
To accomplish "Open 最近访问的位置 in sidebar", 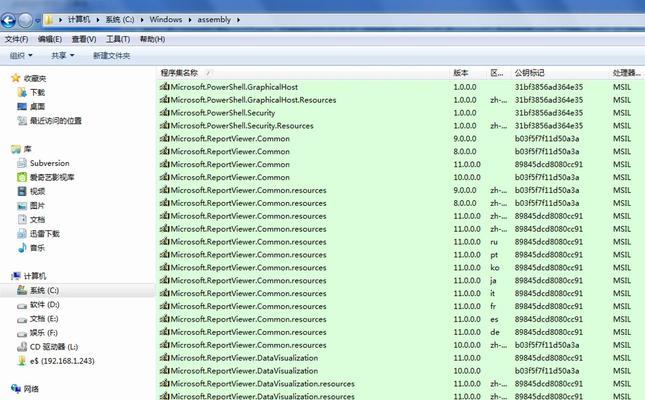I will point(56,121).
